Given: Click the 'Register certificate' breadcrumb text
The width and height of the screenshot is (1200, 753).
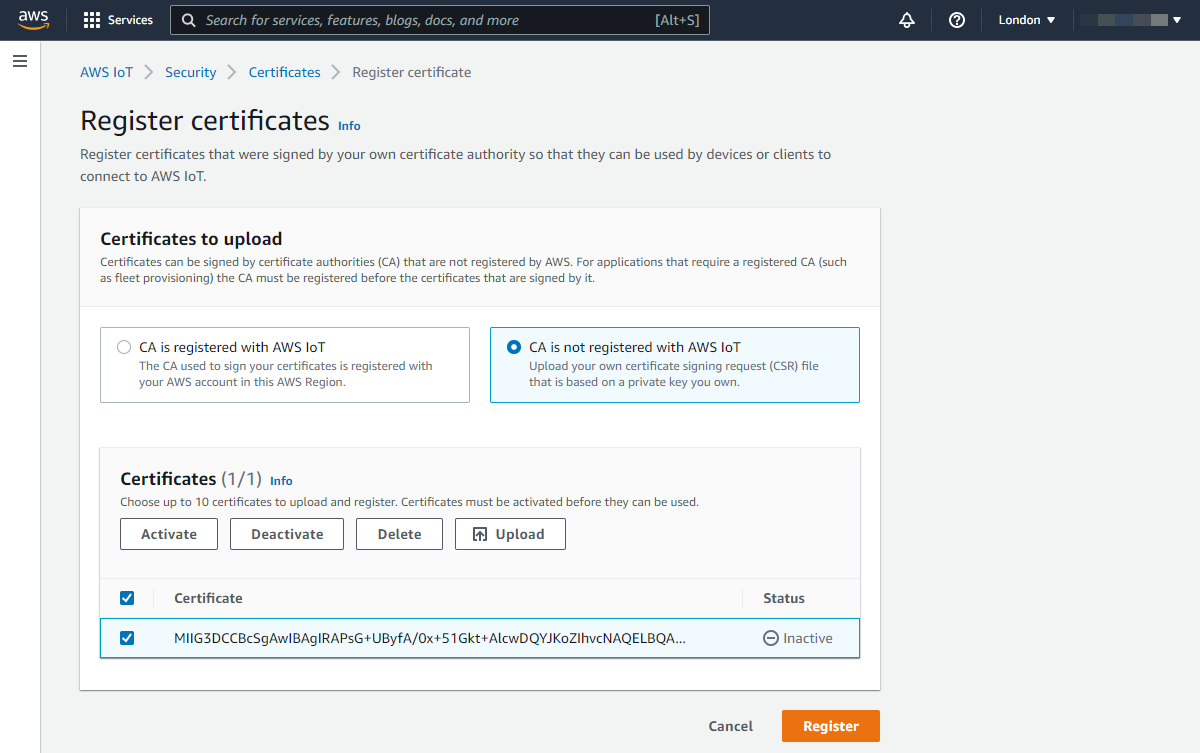Looking at the screenshot, I should [x=412, y=72].
